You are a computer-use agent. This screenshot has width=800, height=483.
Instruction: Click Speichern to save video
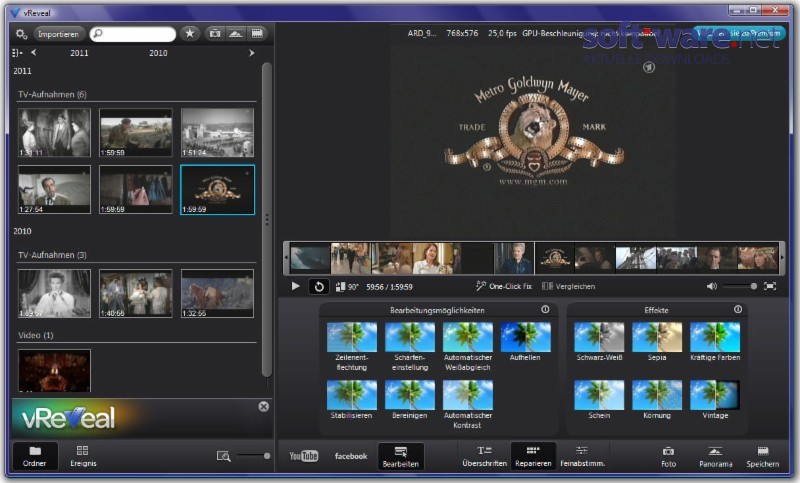(x=763, y=456)
